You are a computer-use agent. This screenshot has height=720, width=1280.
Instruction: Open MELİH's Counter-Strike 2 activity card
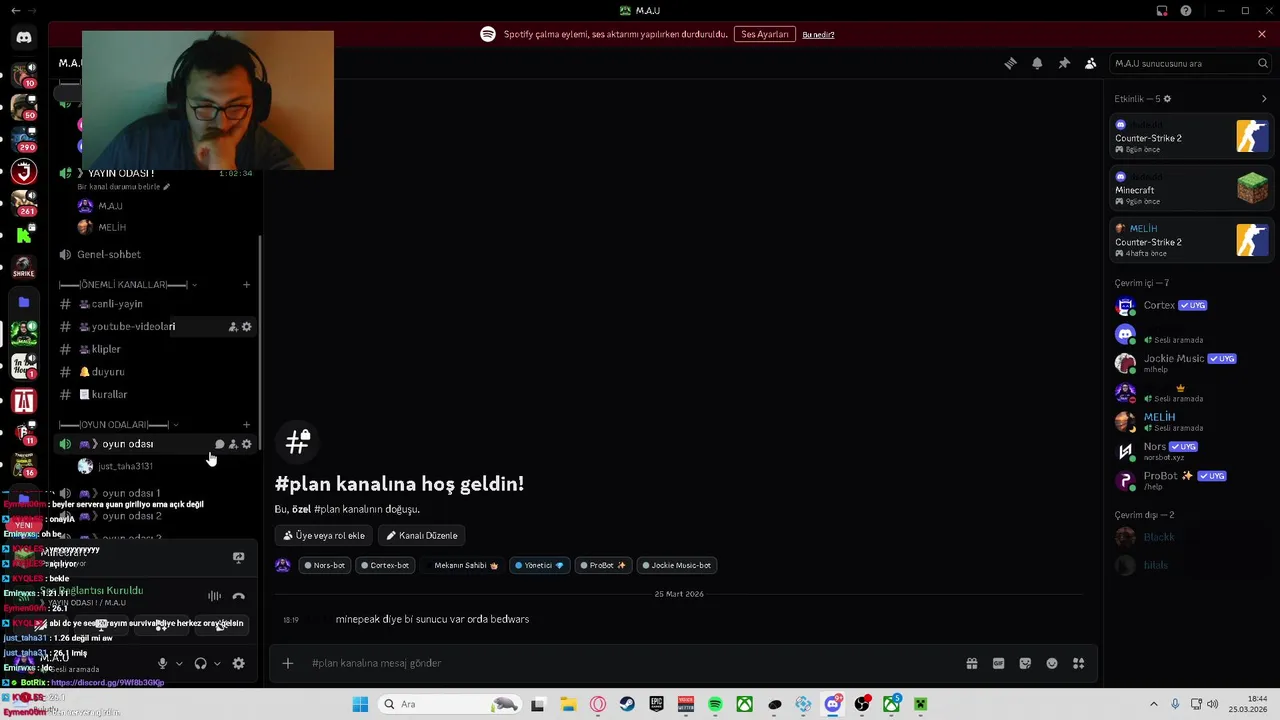point(1192,239)
